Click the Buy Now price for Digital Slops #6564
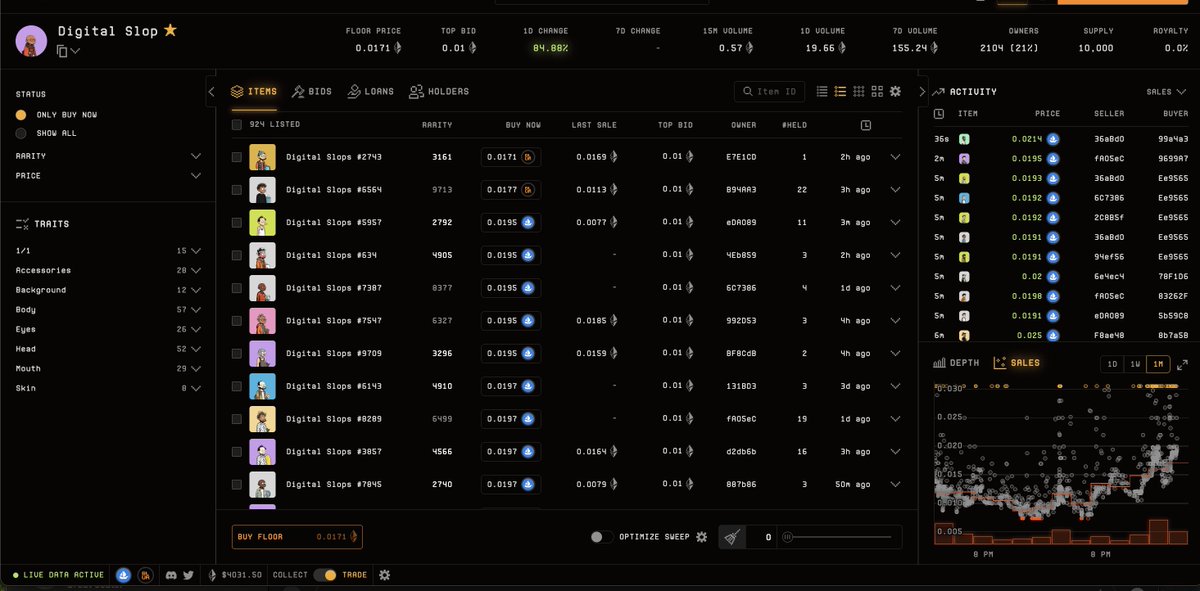Screen dimensions: 1200x591 pos(511,189)
